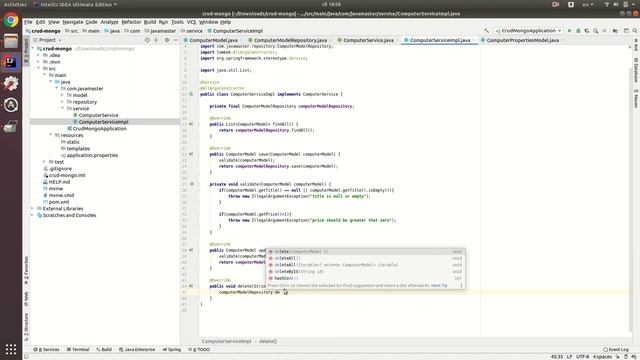Switch to ComputerModel.java tab
Viewport: 640px width, 360px height.
(213, 40)
